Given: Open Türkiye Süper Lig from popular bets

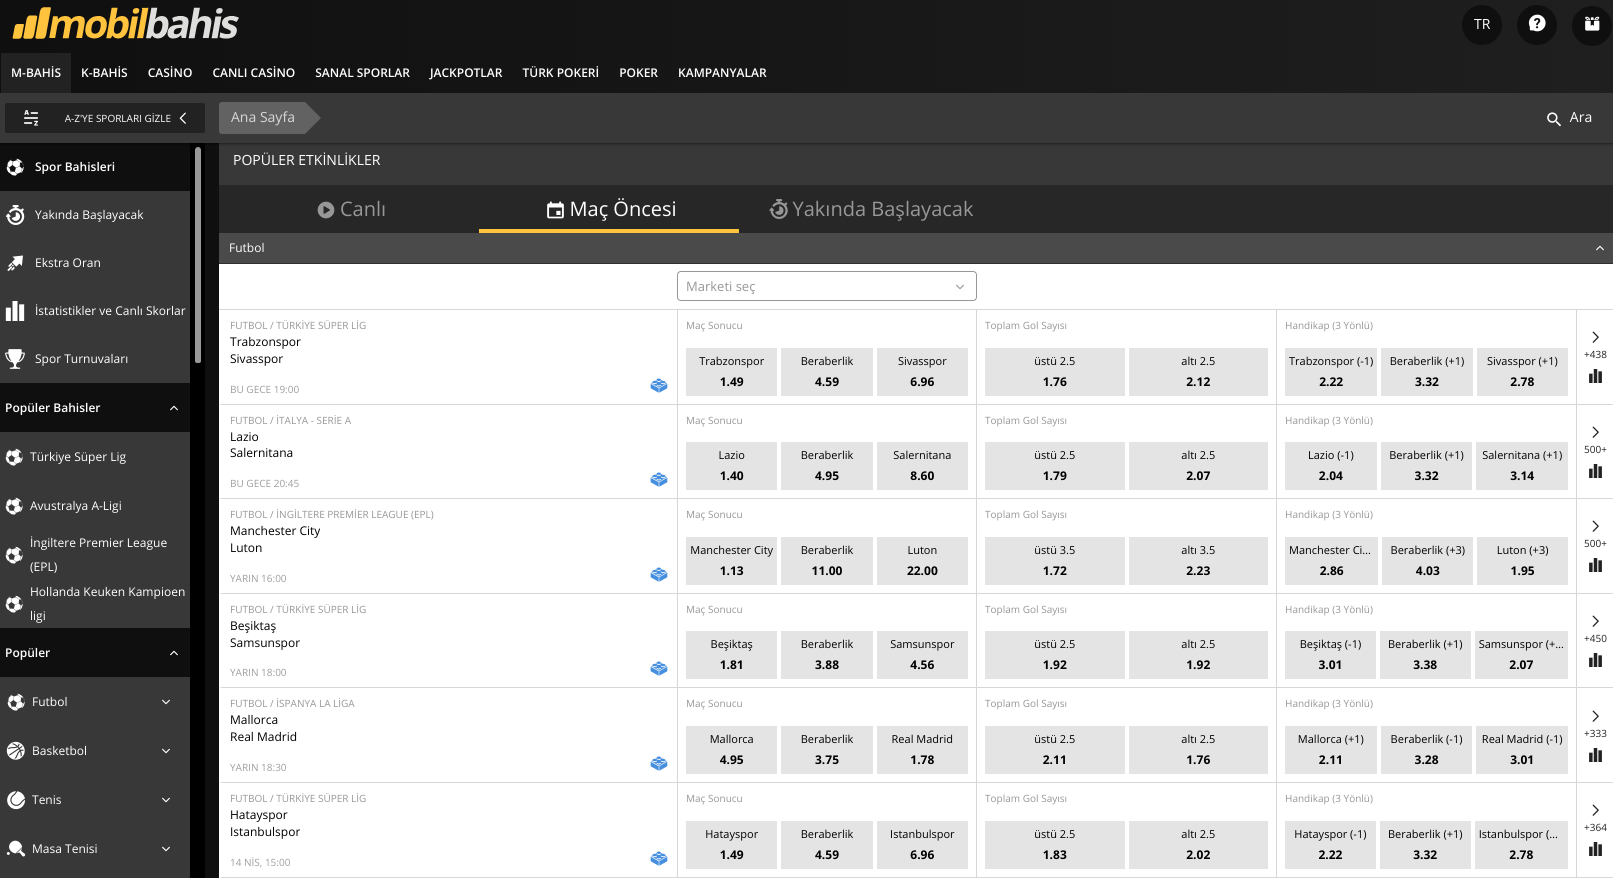Looking at the screenshot, I should pos(78,457).
